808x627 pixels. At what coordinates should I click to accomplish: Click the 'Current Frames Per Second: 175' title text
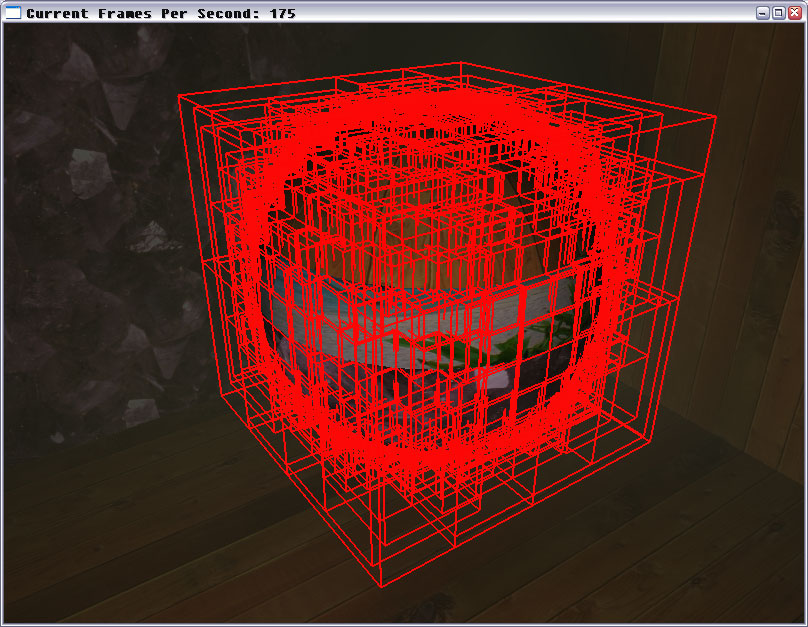pyautogui.click(x=161, y=13)
